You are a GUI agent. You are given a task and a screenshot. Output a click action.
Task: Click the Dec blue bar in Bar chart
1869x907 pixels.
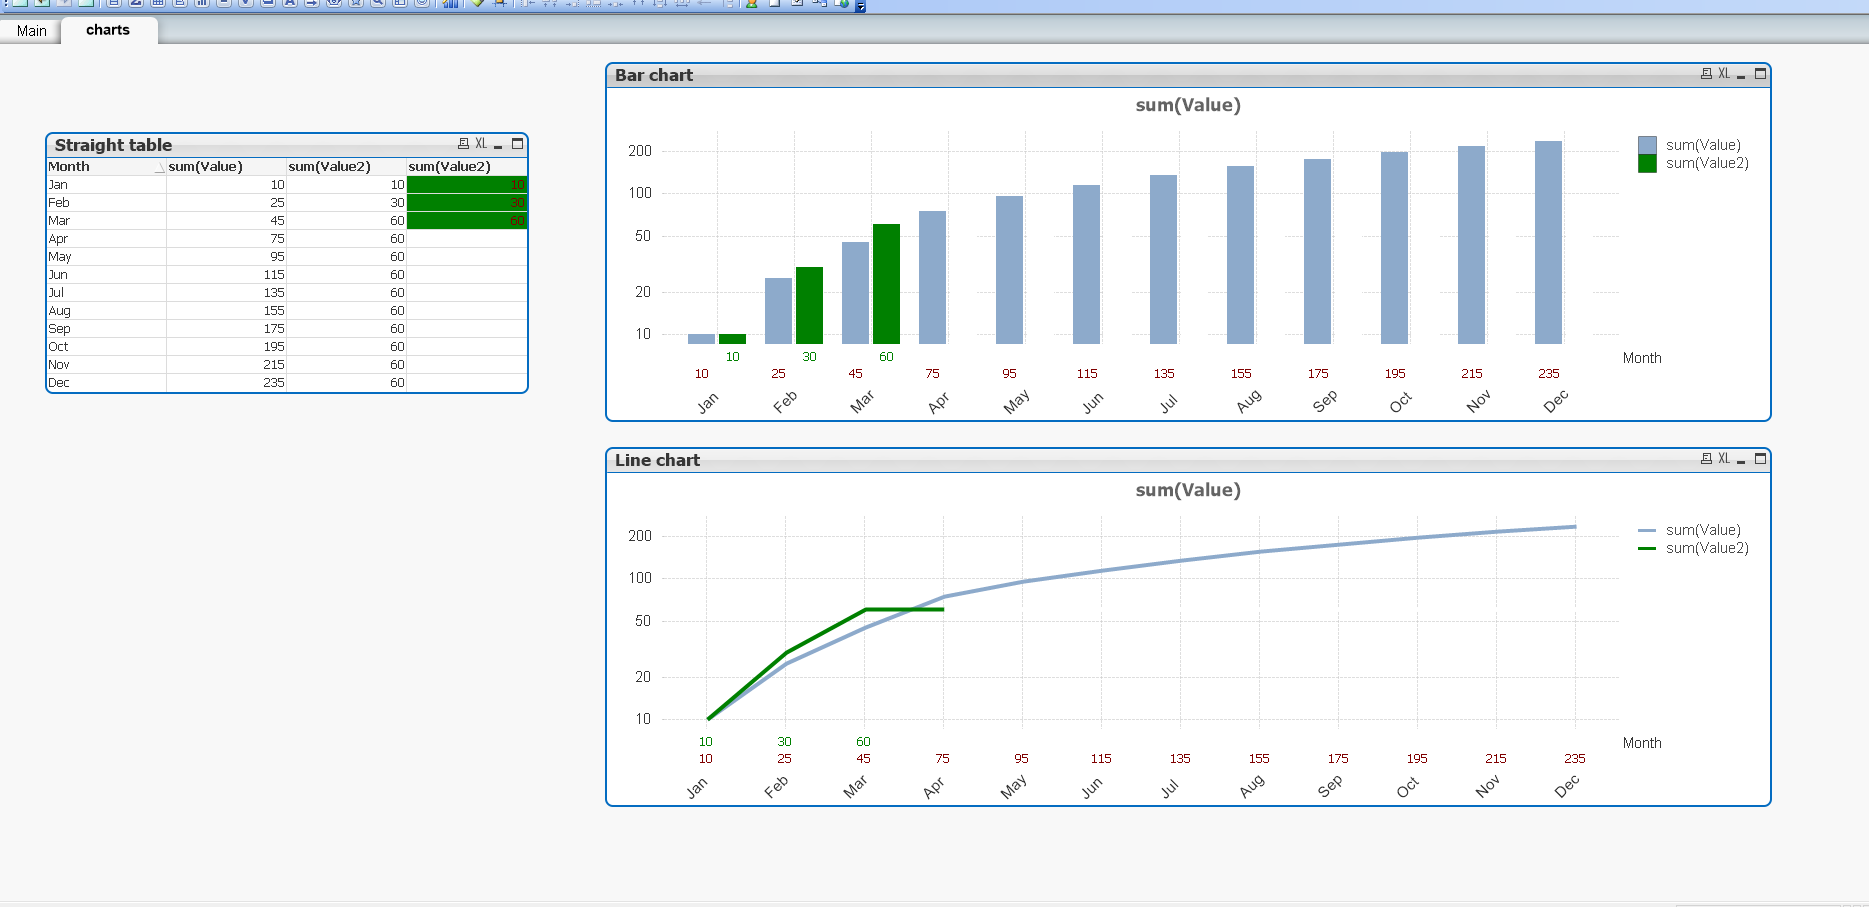click(x=1548, y=243)
